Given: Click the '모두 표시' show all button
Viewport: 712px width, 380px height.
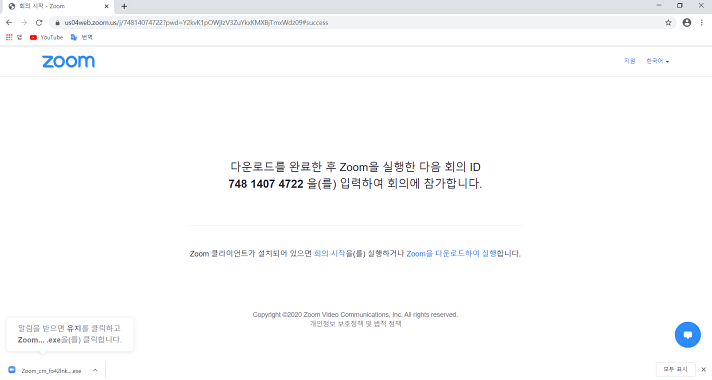Looking at the screenshot, I should [x=675, y=369].
